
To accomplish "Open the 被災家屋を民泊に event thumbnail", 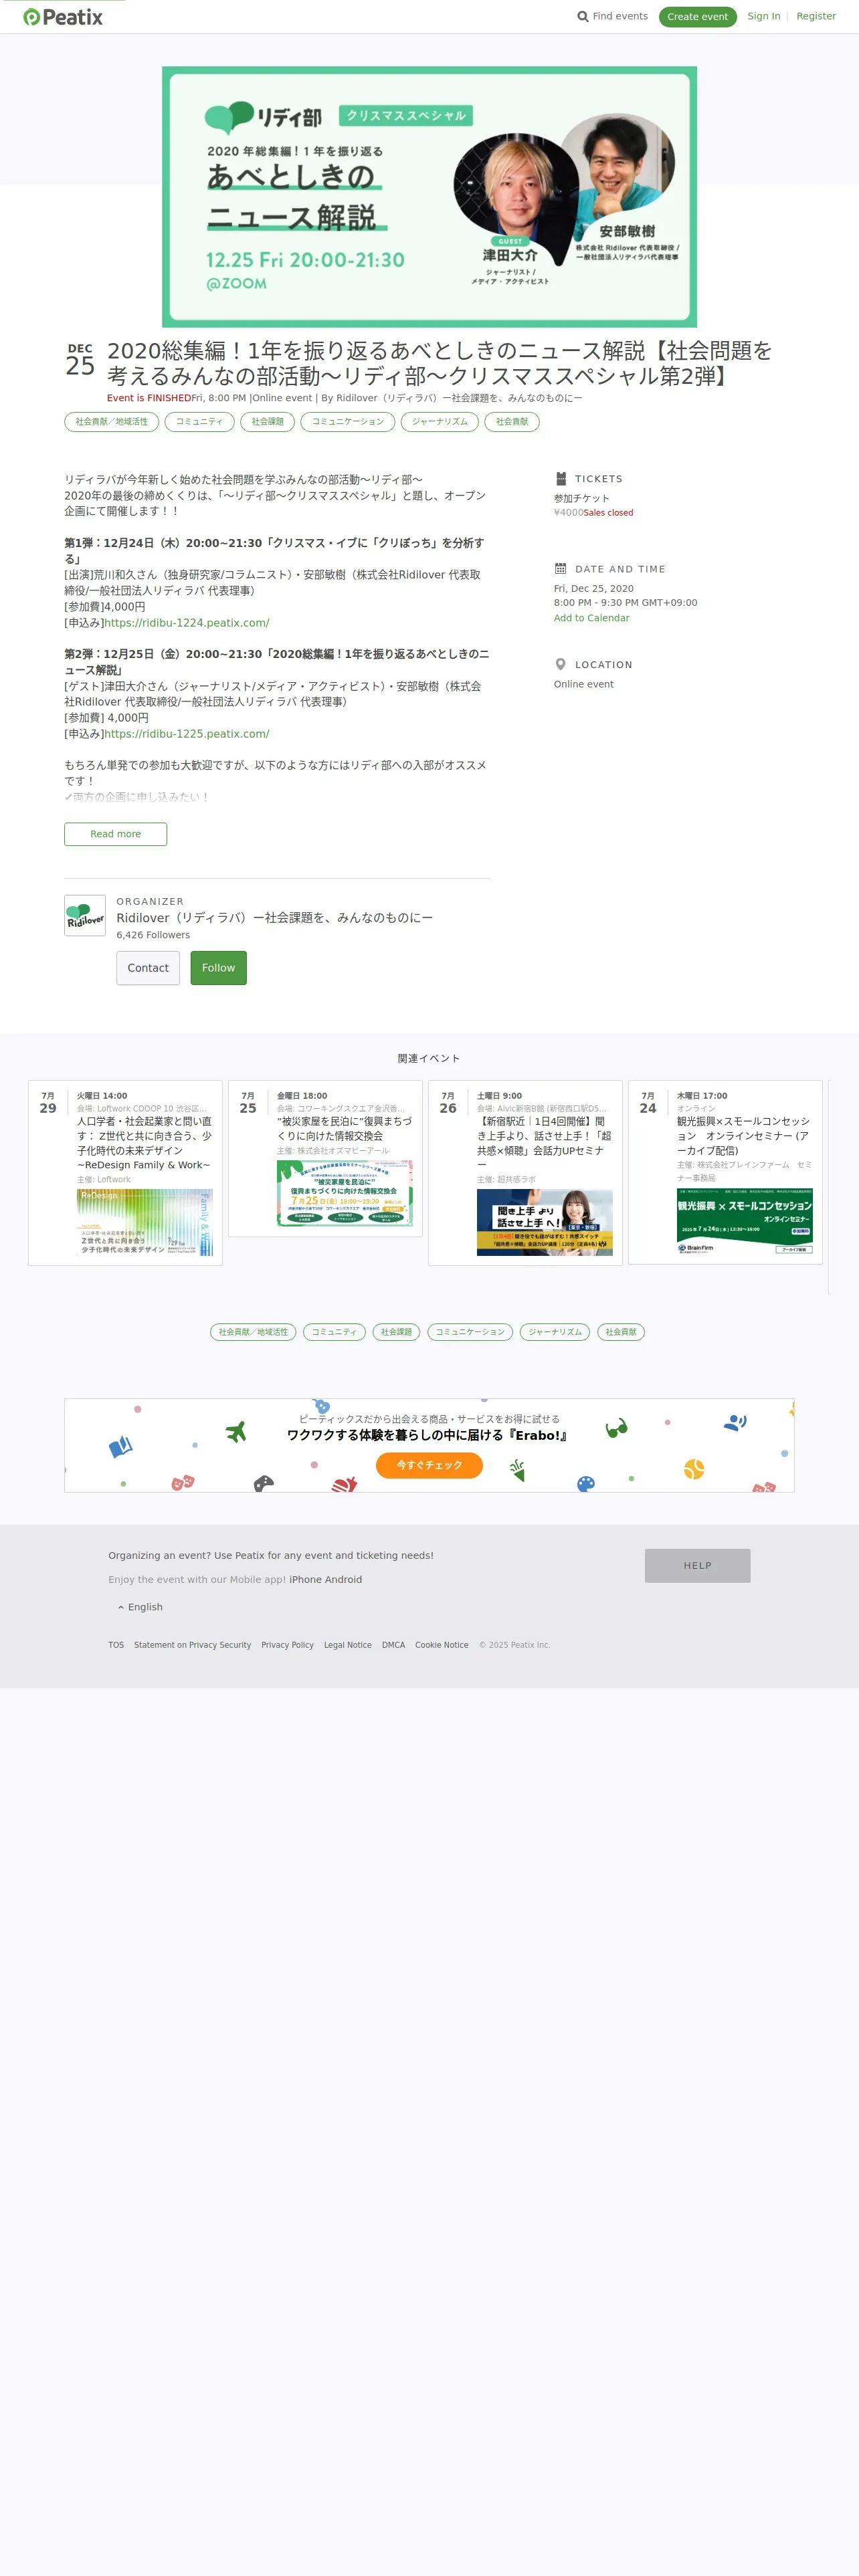I will pyautogui.click(x=345, y=1194).
